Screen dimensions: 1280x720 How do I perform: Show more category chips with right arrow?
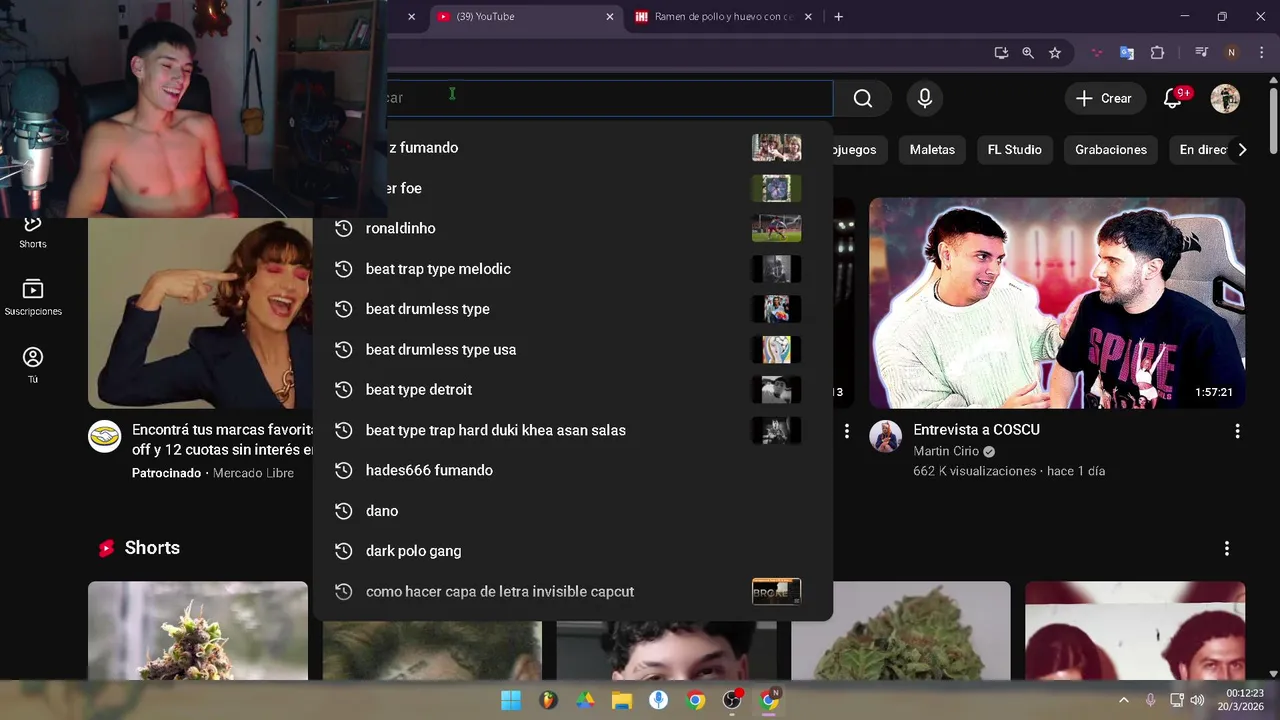tap(1242, 149)
